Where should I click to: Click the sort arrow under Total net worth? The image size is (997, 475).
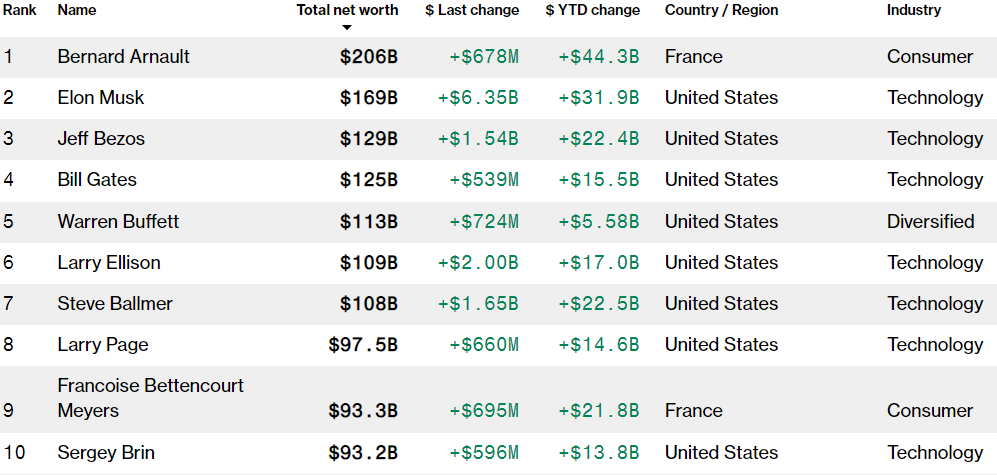point(347,27)
